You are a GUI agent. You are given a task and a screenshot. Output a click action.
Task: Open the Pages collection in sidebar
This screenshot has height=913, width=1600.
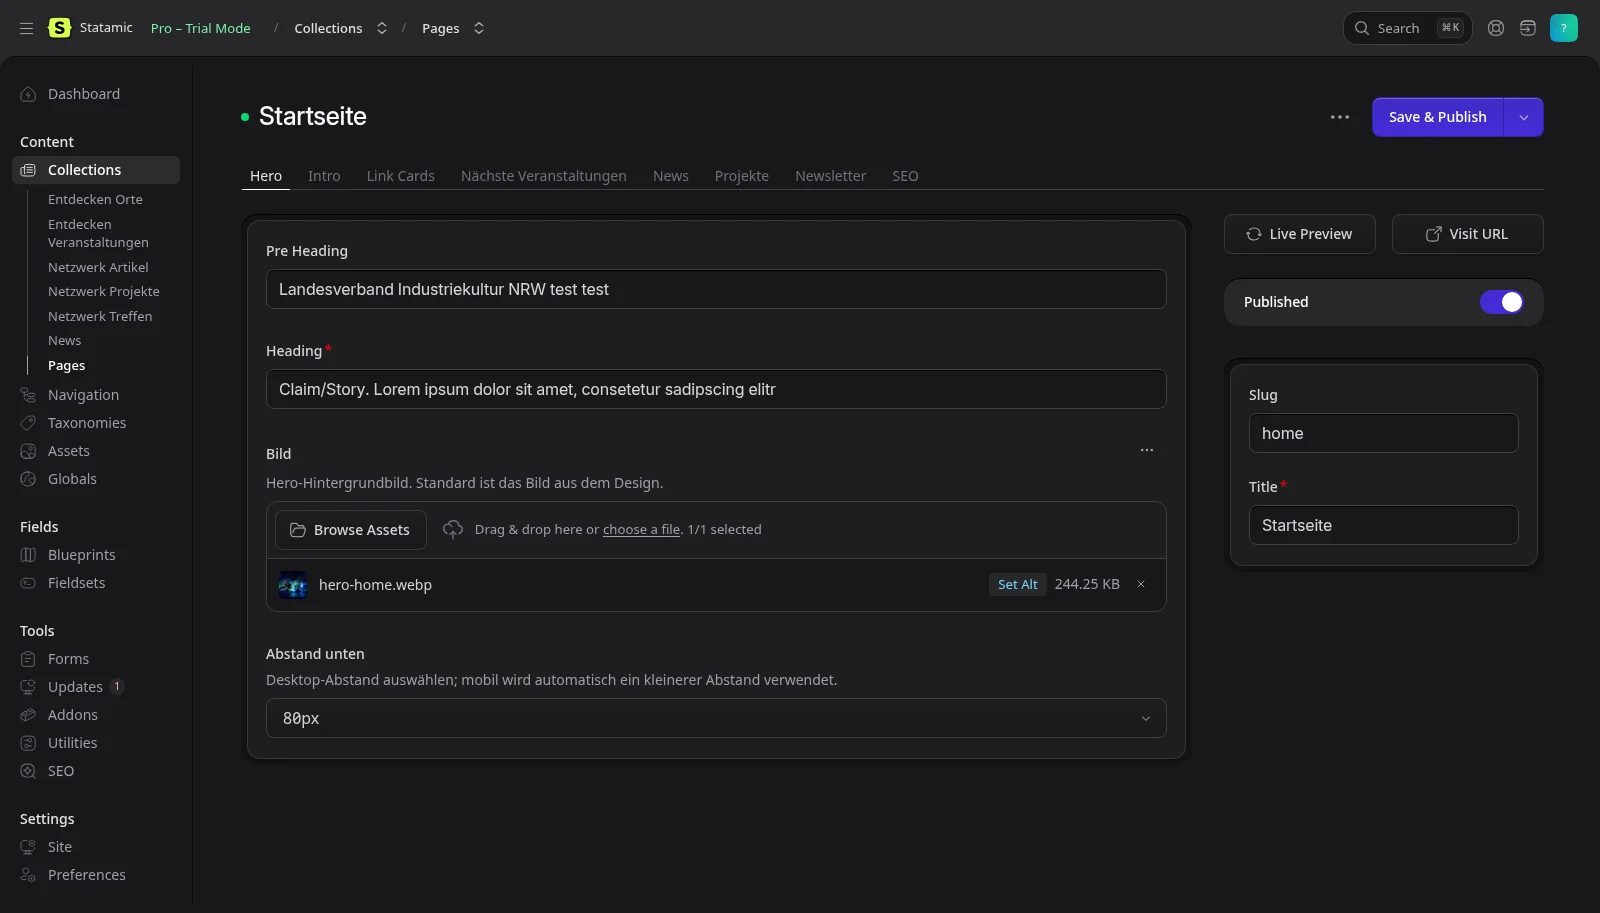(x=67, y=365)
